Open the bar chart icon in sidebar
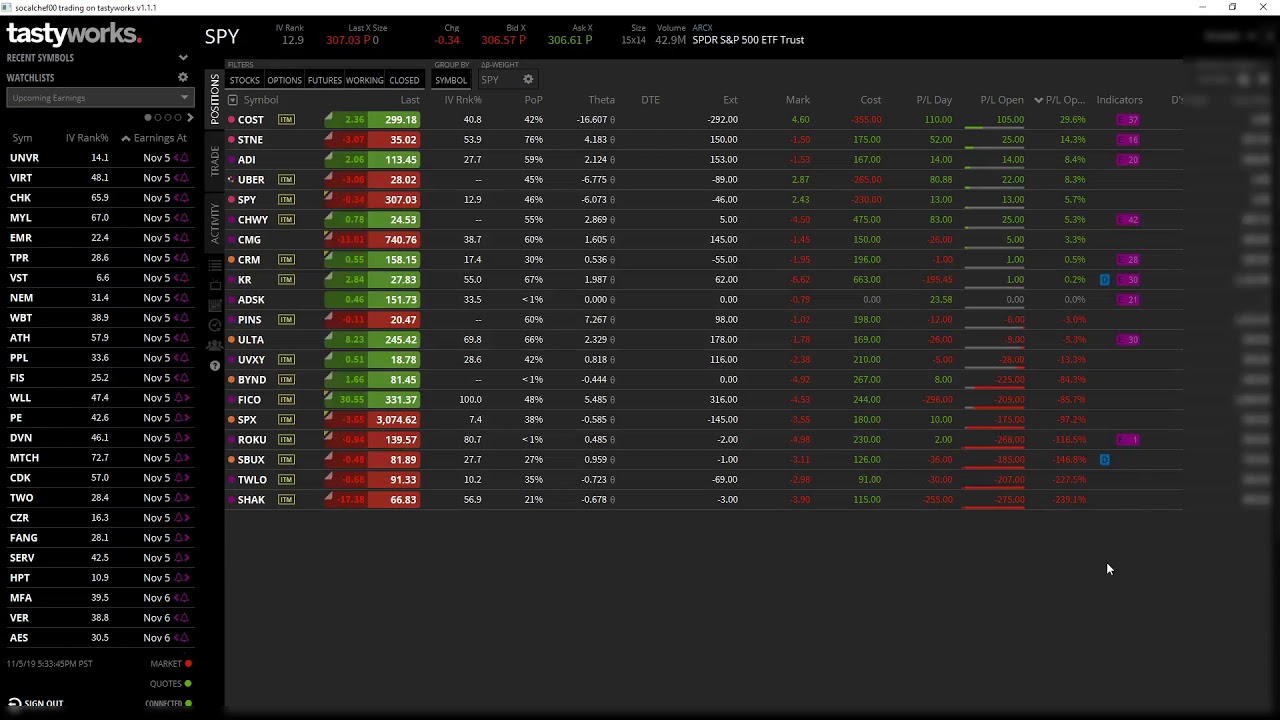This screenshot has width=1280, height=720. point(215,305)
